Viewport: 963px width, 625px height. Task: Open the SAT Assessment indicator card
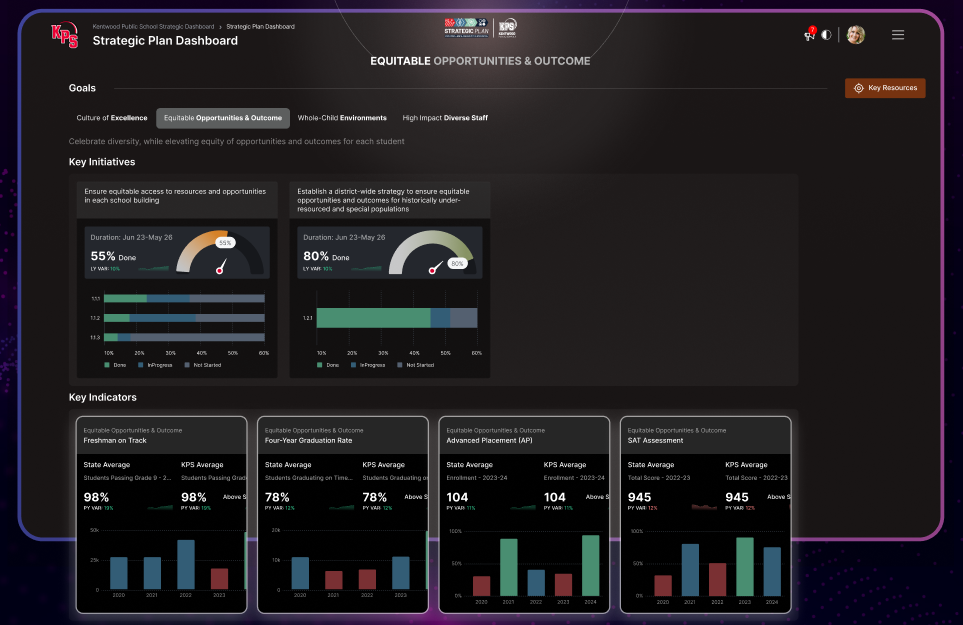point(705,435)
